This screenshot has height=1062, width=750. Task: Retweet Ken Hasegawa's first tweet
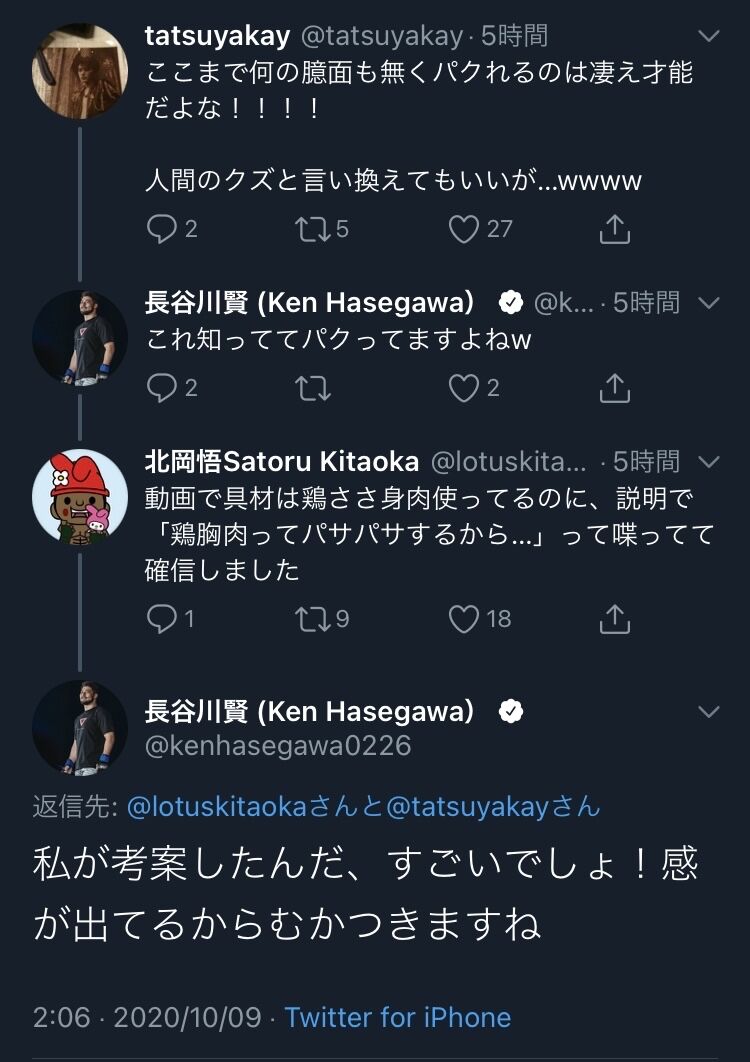(x=313, y=388)
